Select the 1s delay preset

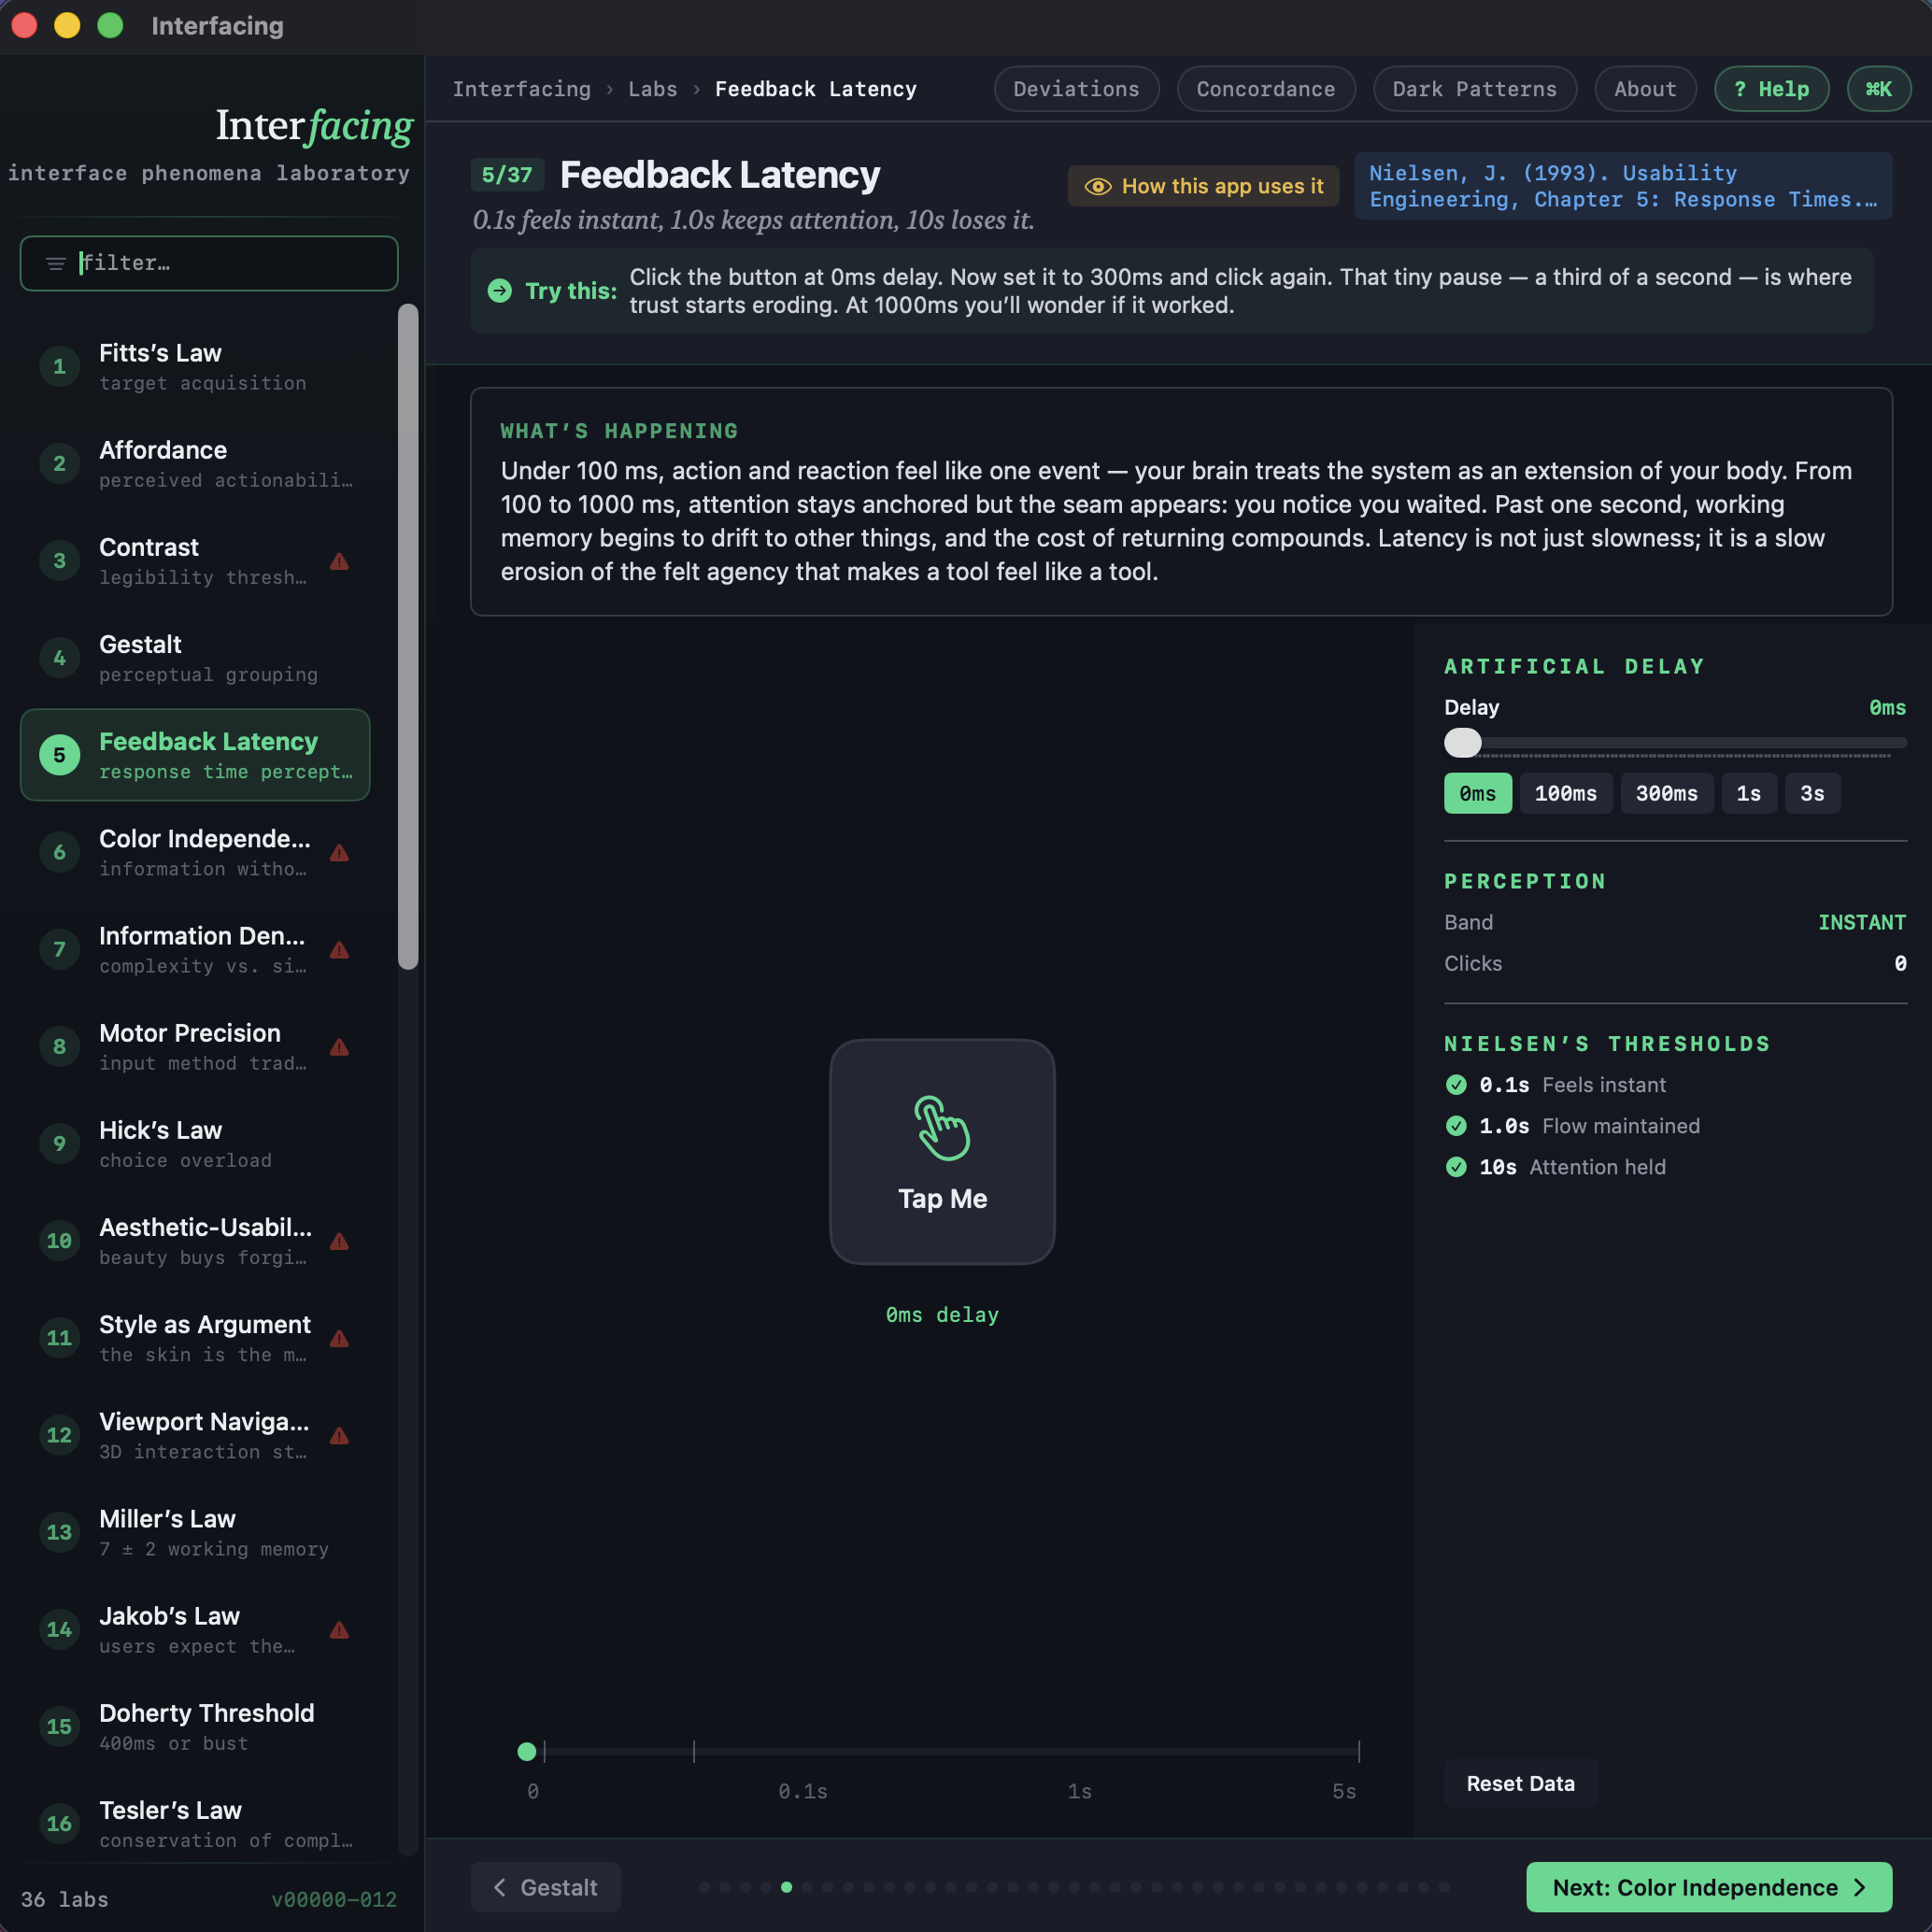coord(1748,793)
